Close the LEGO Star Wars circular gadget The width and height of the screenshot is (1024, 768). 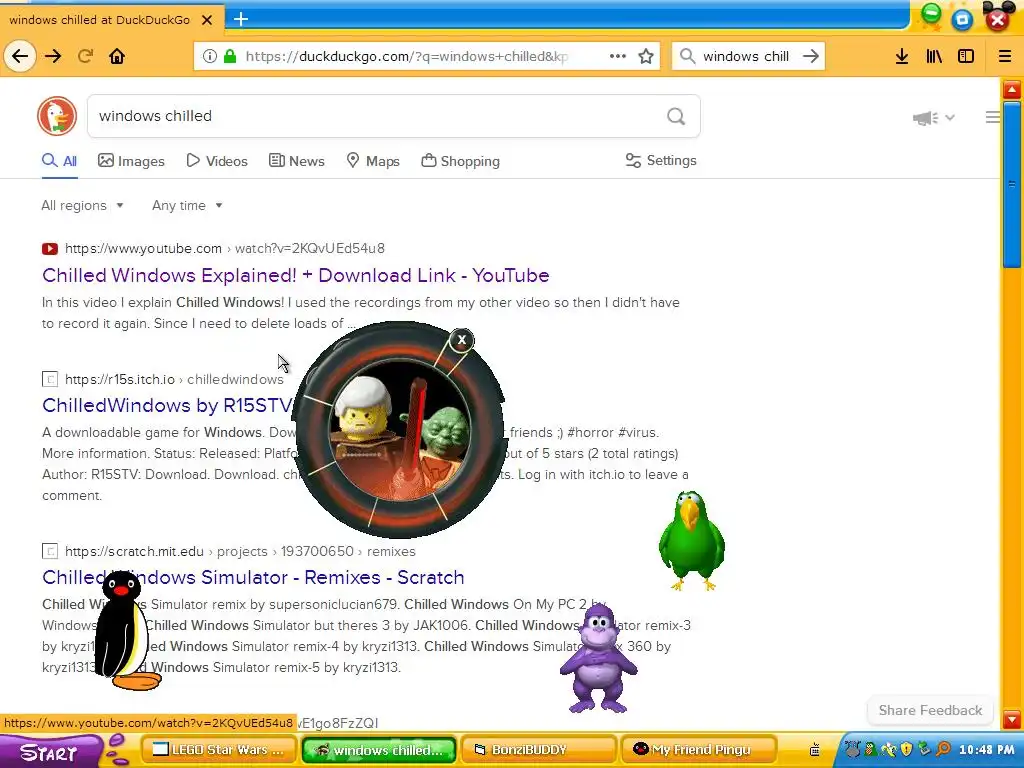tap(462, 340)
